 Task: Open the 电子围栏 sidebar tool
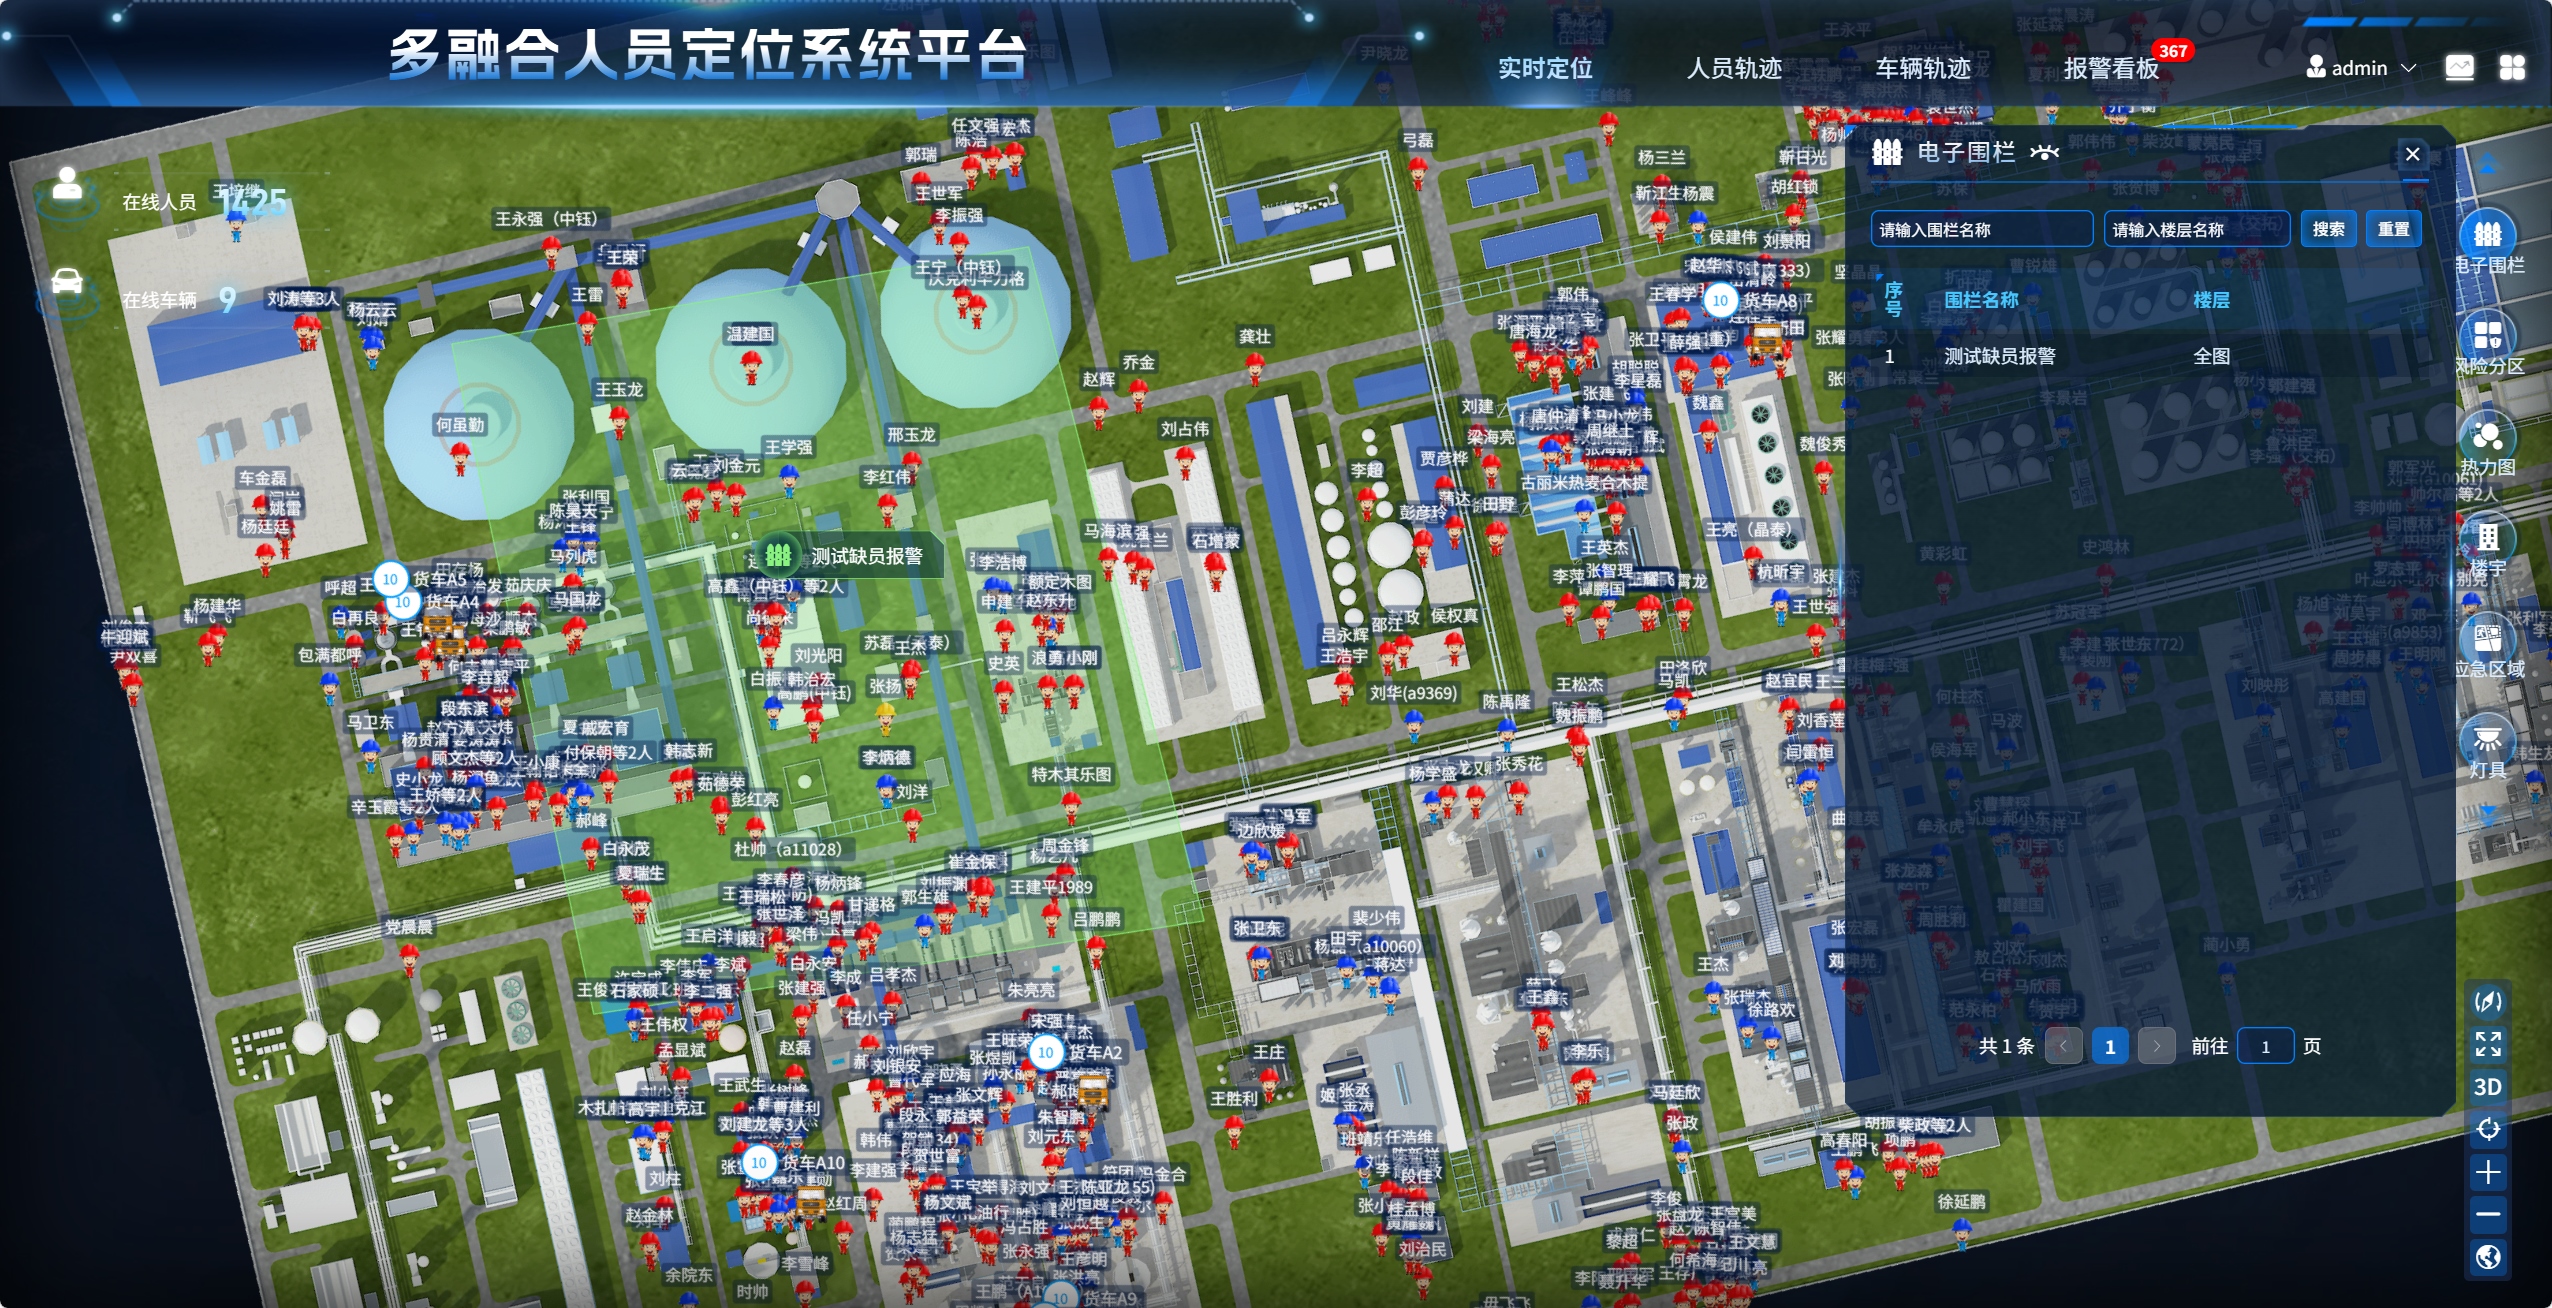tap(2487, 236)
